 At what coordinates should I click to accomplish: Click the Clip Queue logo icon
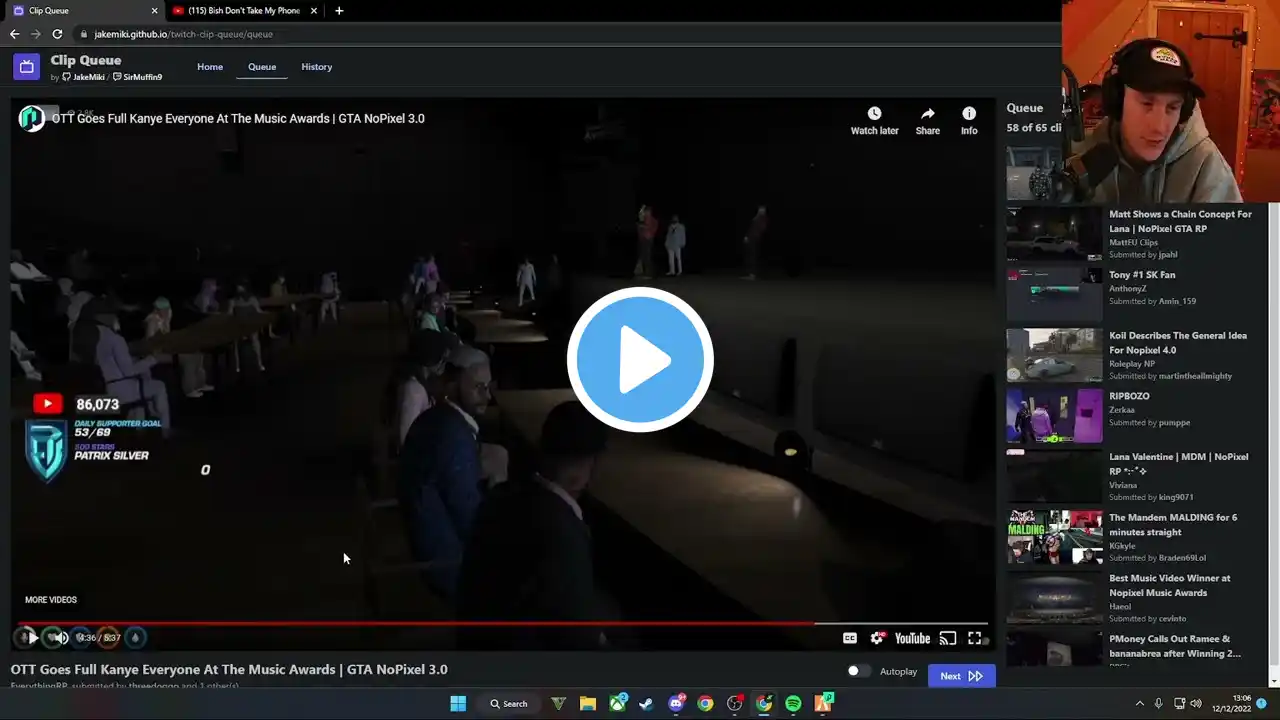click(26, 67)
